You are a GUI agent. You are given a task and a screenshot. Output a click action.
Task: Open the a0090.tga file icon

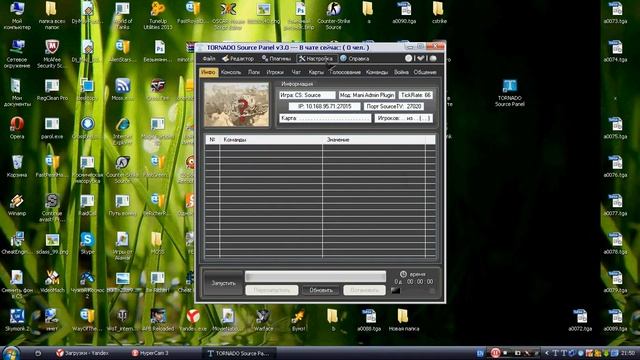point(404,12)
